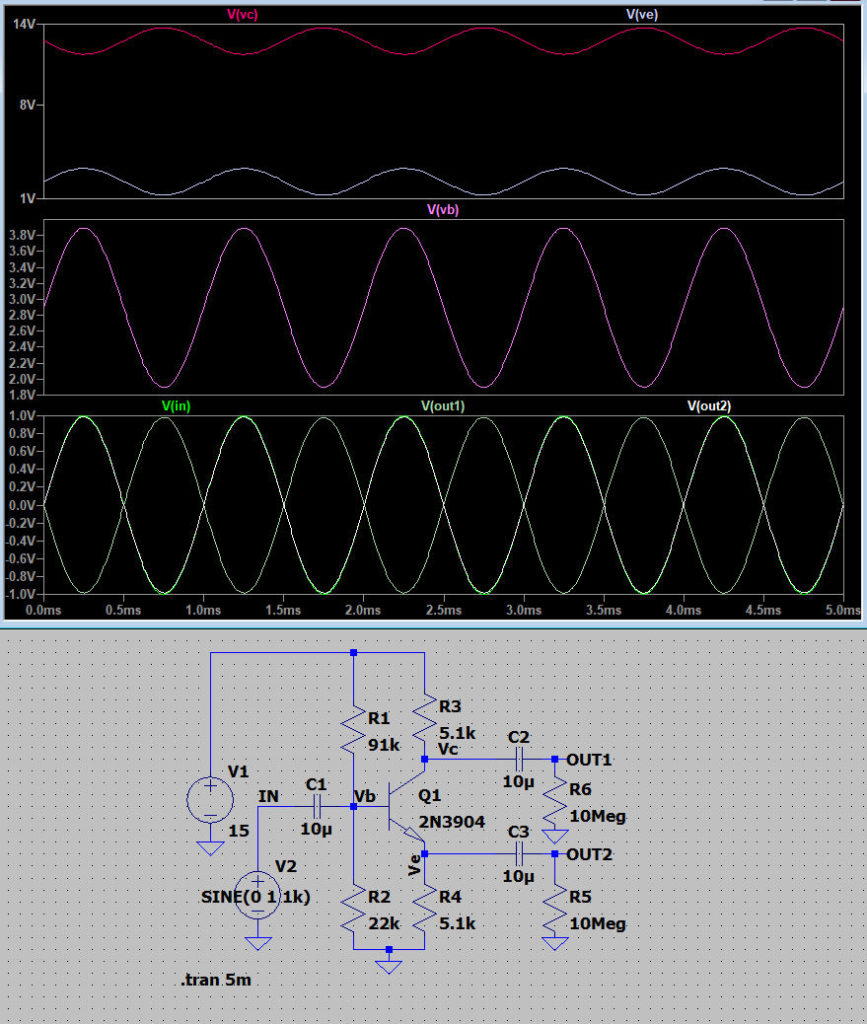
Task: Select the OUT1 net label
Action: 588,759
